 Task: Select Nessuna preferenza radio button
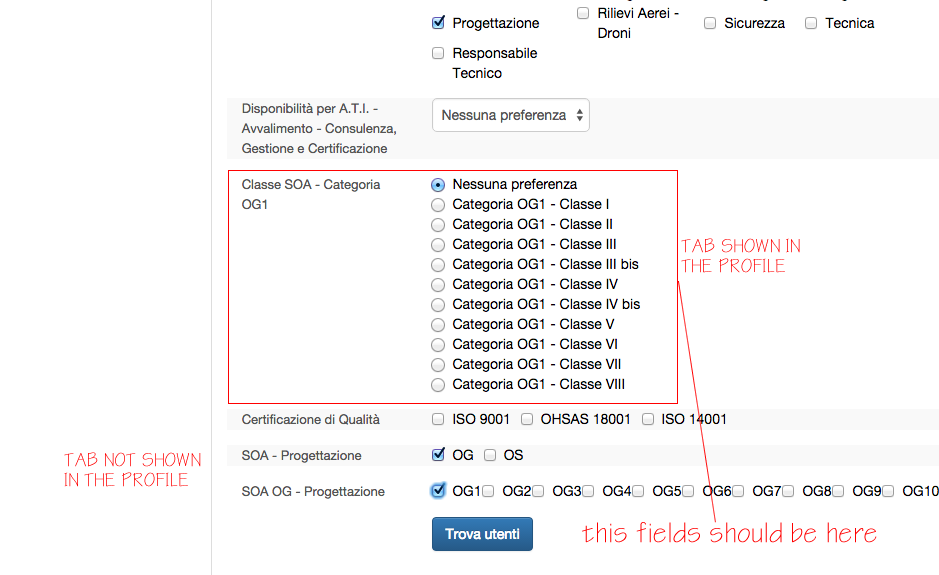coord(438,184)
